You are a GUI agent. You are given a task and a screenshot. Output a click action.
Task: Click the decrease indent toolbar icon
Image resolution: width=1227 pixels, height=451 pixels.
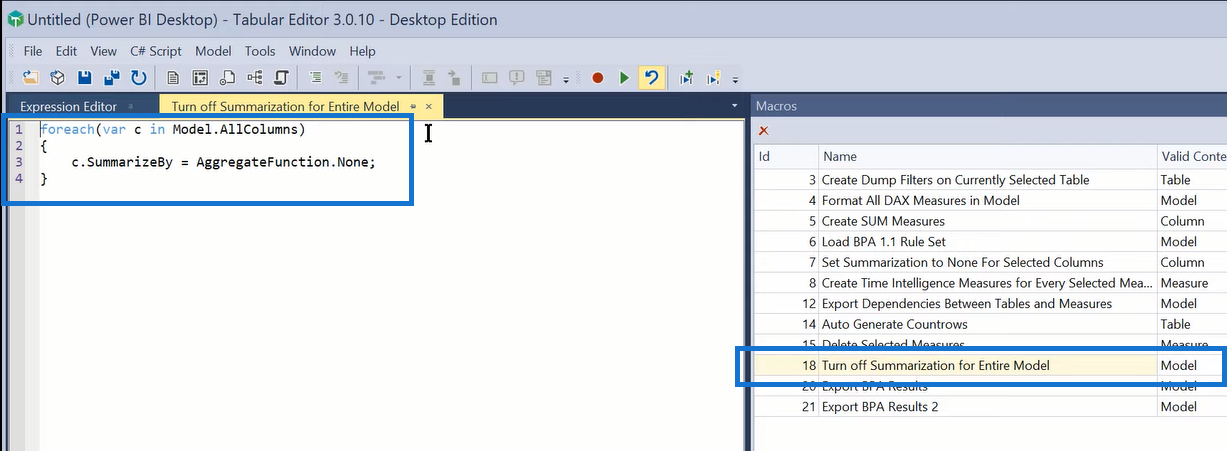click(342, 77)
